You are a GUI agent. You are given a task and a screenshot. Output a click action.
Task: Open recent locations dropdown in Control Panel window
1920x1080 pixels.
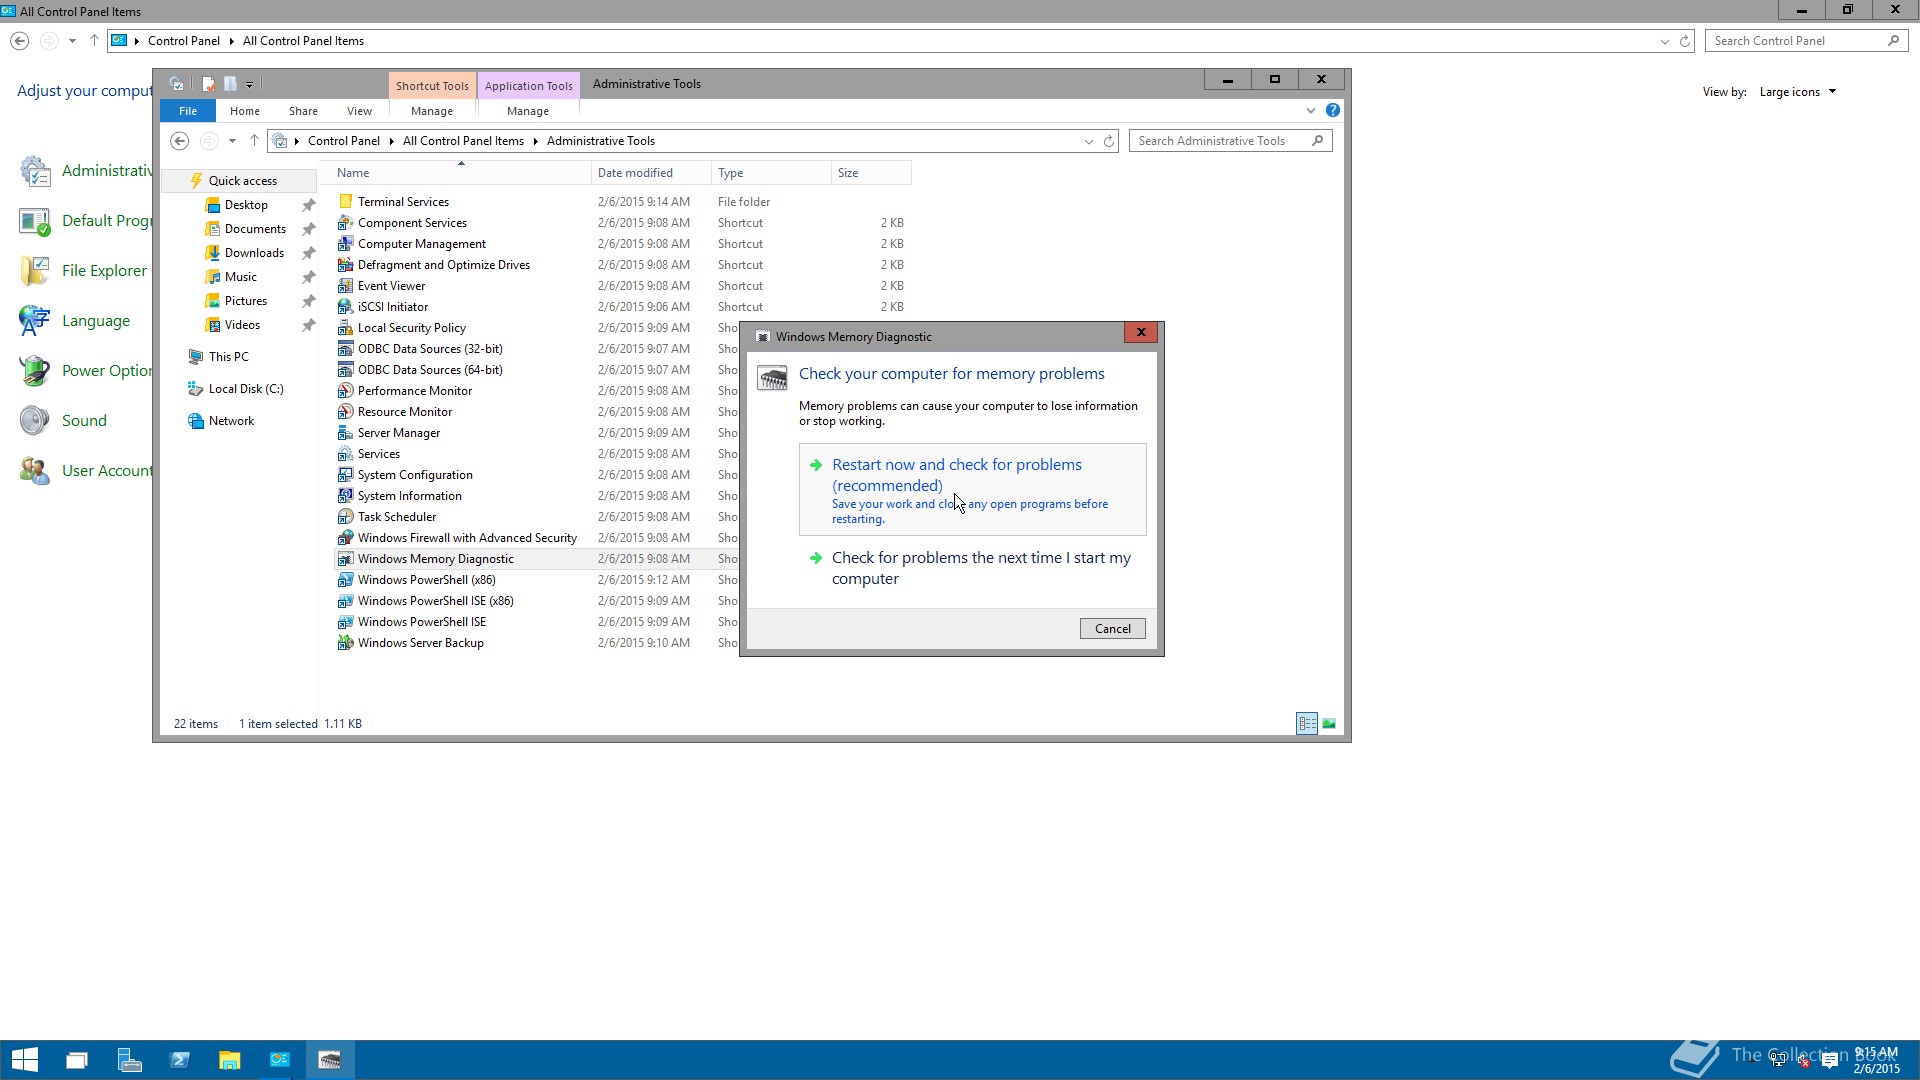pyautogui.click(x=72, y=41)
